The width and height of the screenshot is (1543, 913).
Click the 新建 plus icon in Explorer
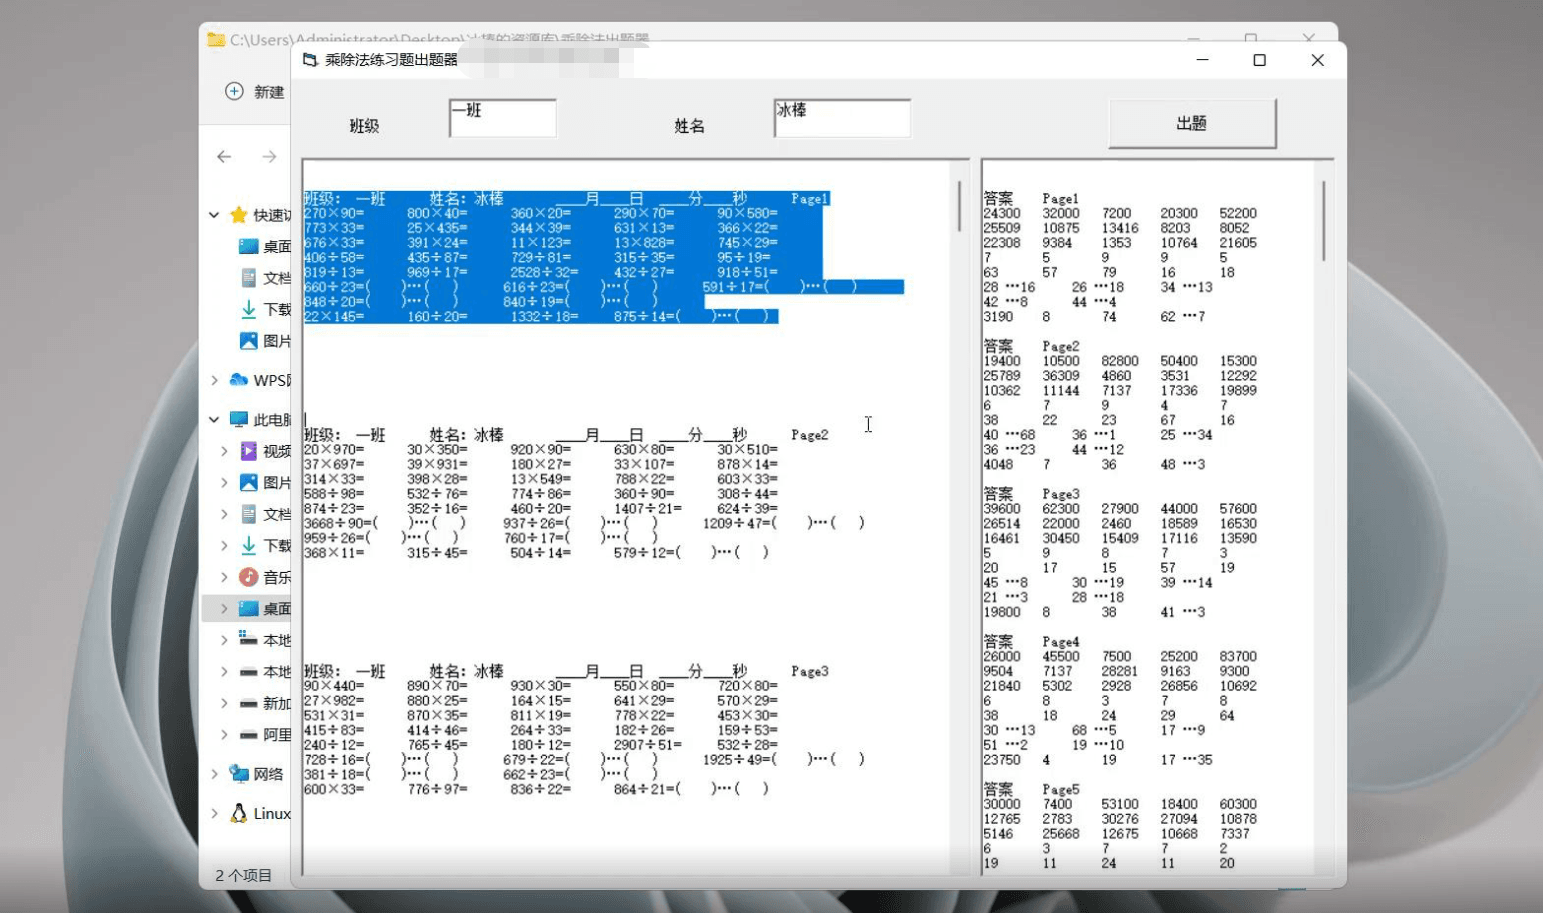[x=234, y=91]
